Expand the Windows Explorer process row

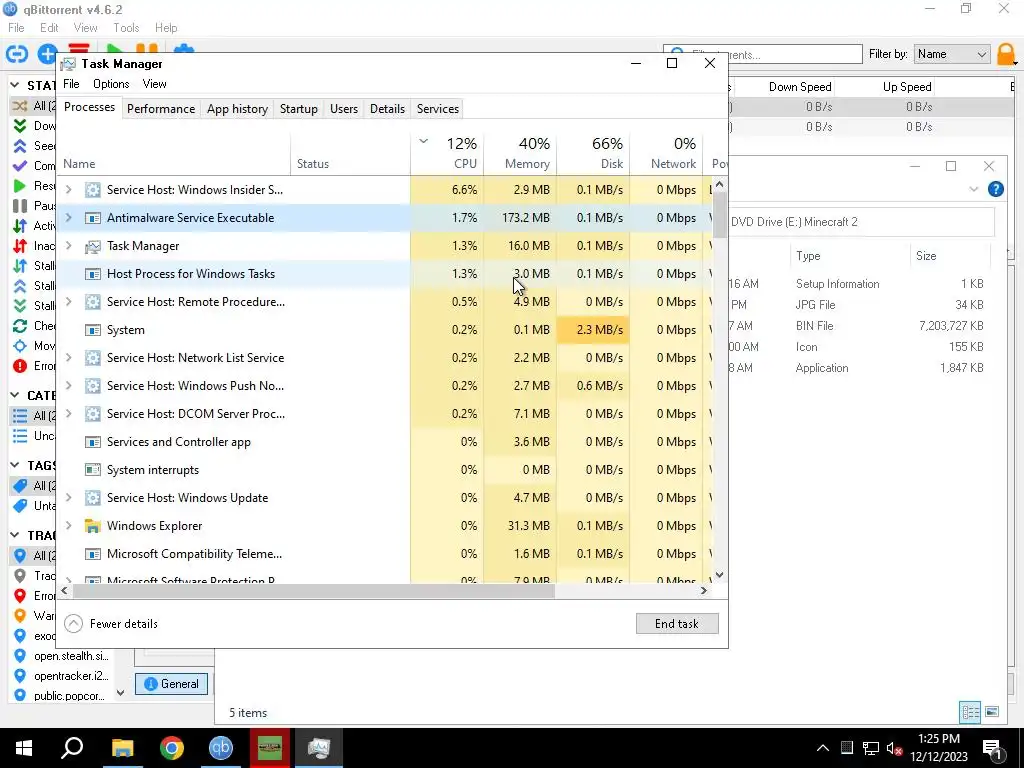[x=69, y=526]
